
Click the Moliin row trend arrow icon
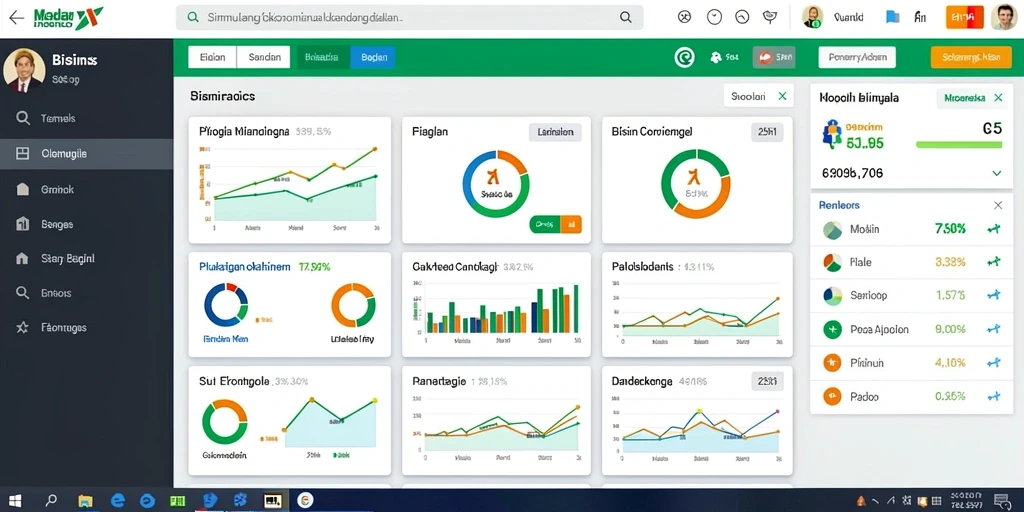(x=994, y=229)
